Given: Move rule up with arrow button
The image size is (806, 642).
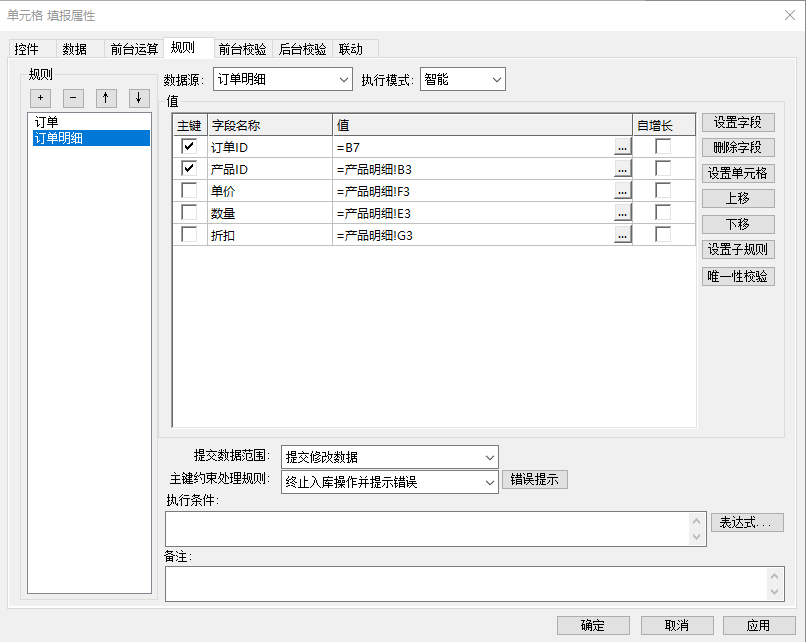Looking at the screenshot, I should (x=106, y=98).
